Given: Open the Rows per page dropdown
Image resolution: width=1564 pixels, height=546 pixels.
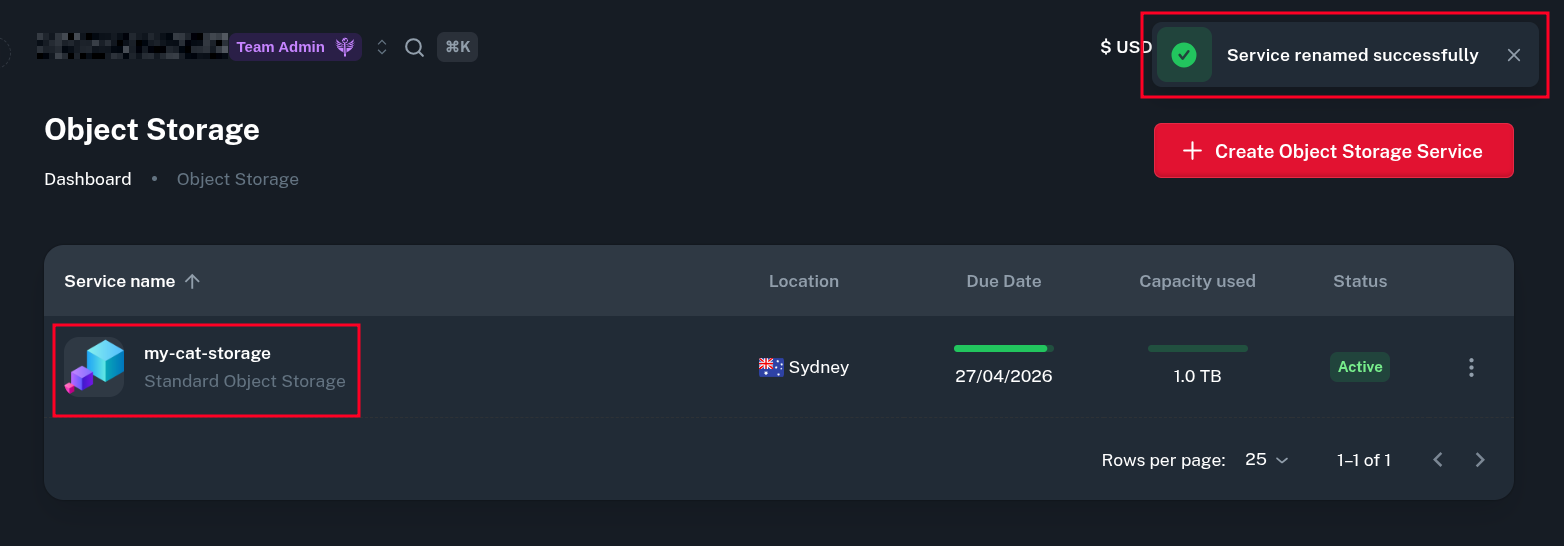Looking at the screenshot, I should pyautogui.click(x=1266, y=460).
